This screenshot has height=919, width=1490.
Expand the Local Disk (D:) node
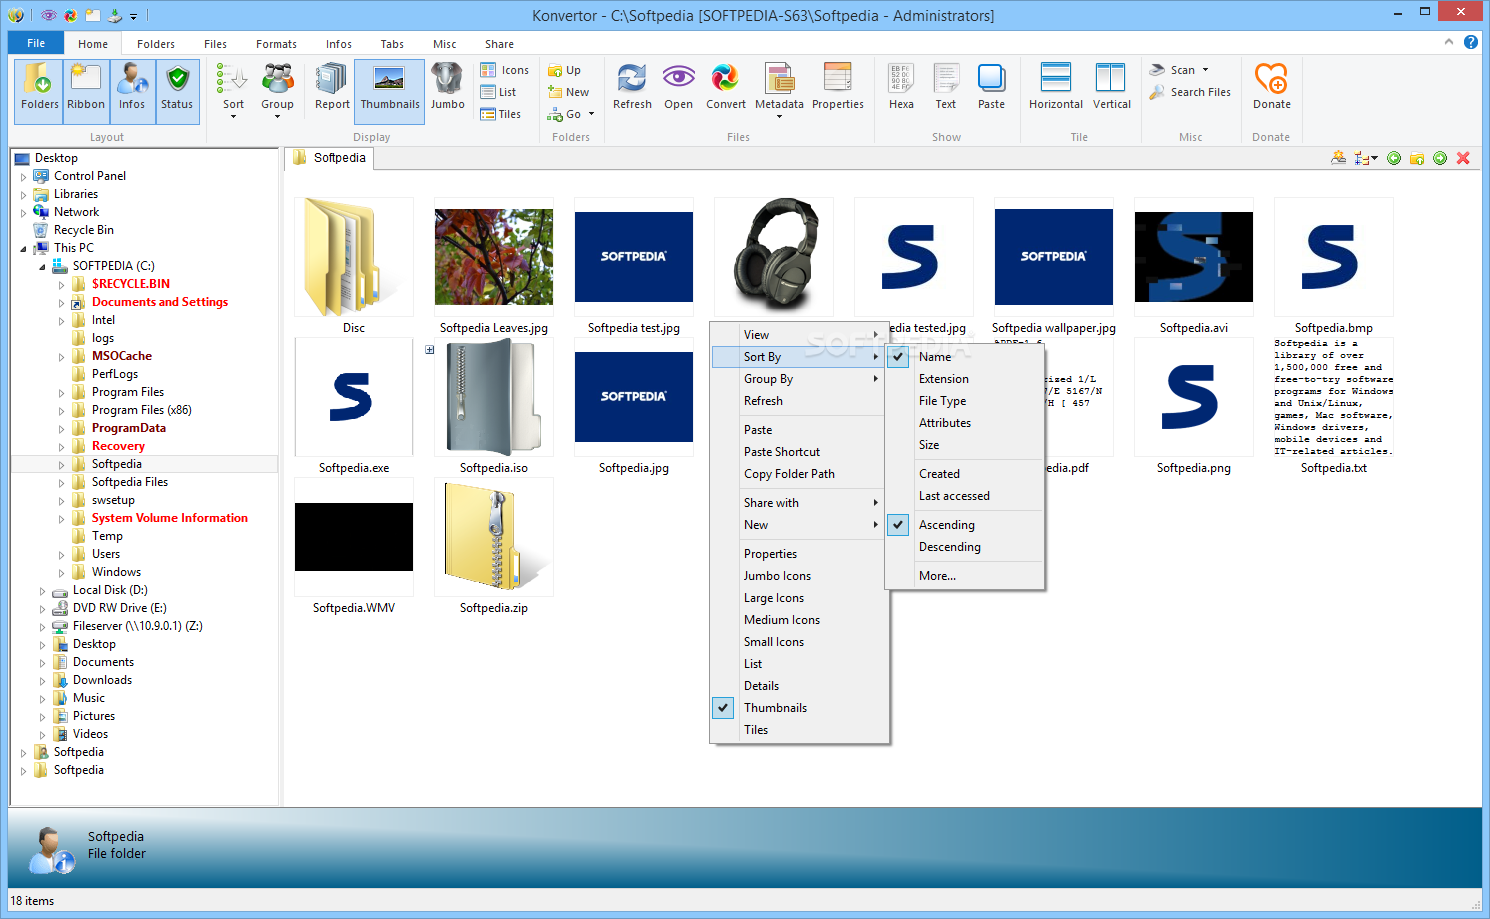coord(42,591)
